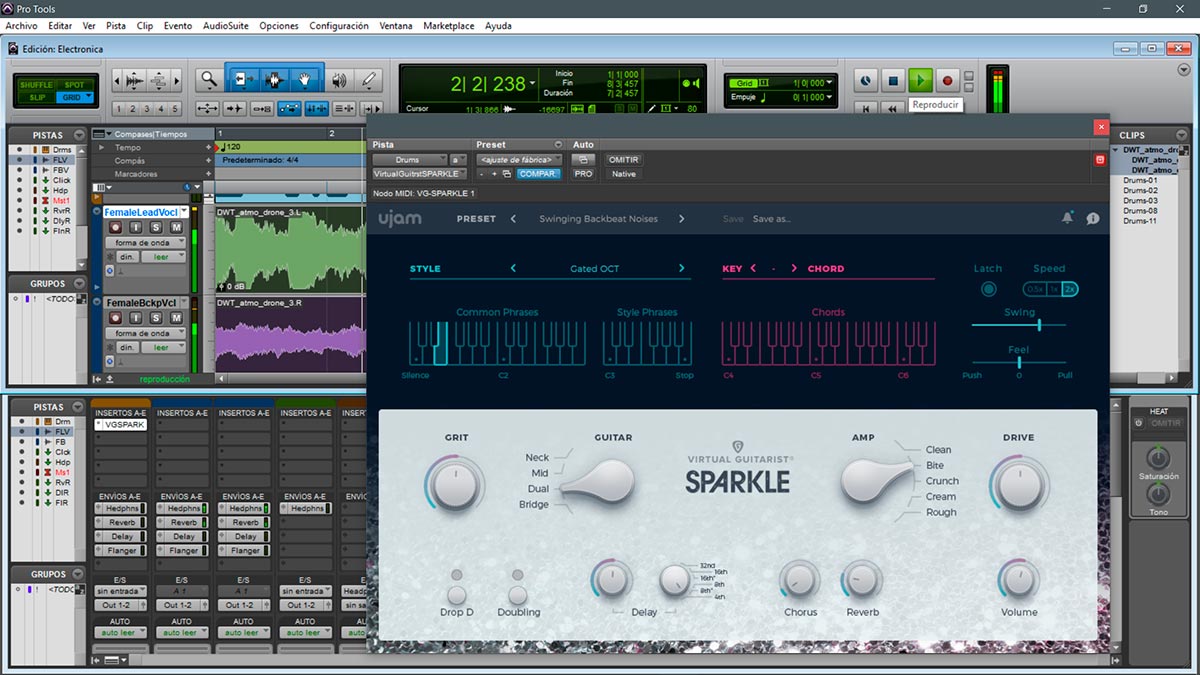Set speed to 2x
1200x675 pixels.
[1069, 289]
